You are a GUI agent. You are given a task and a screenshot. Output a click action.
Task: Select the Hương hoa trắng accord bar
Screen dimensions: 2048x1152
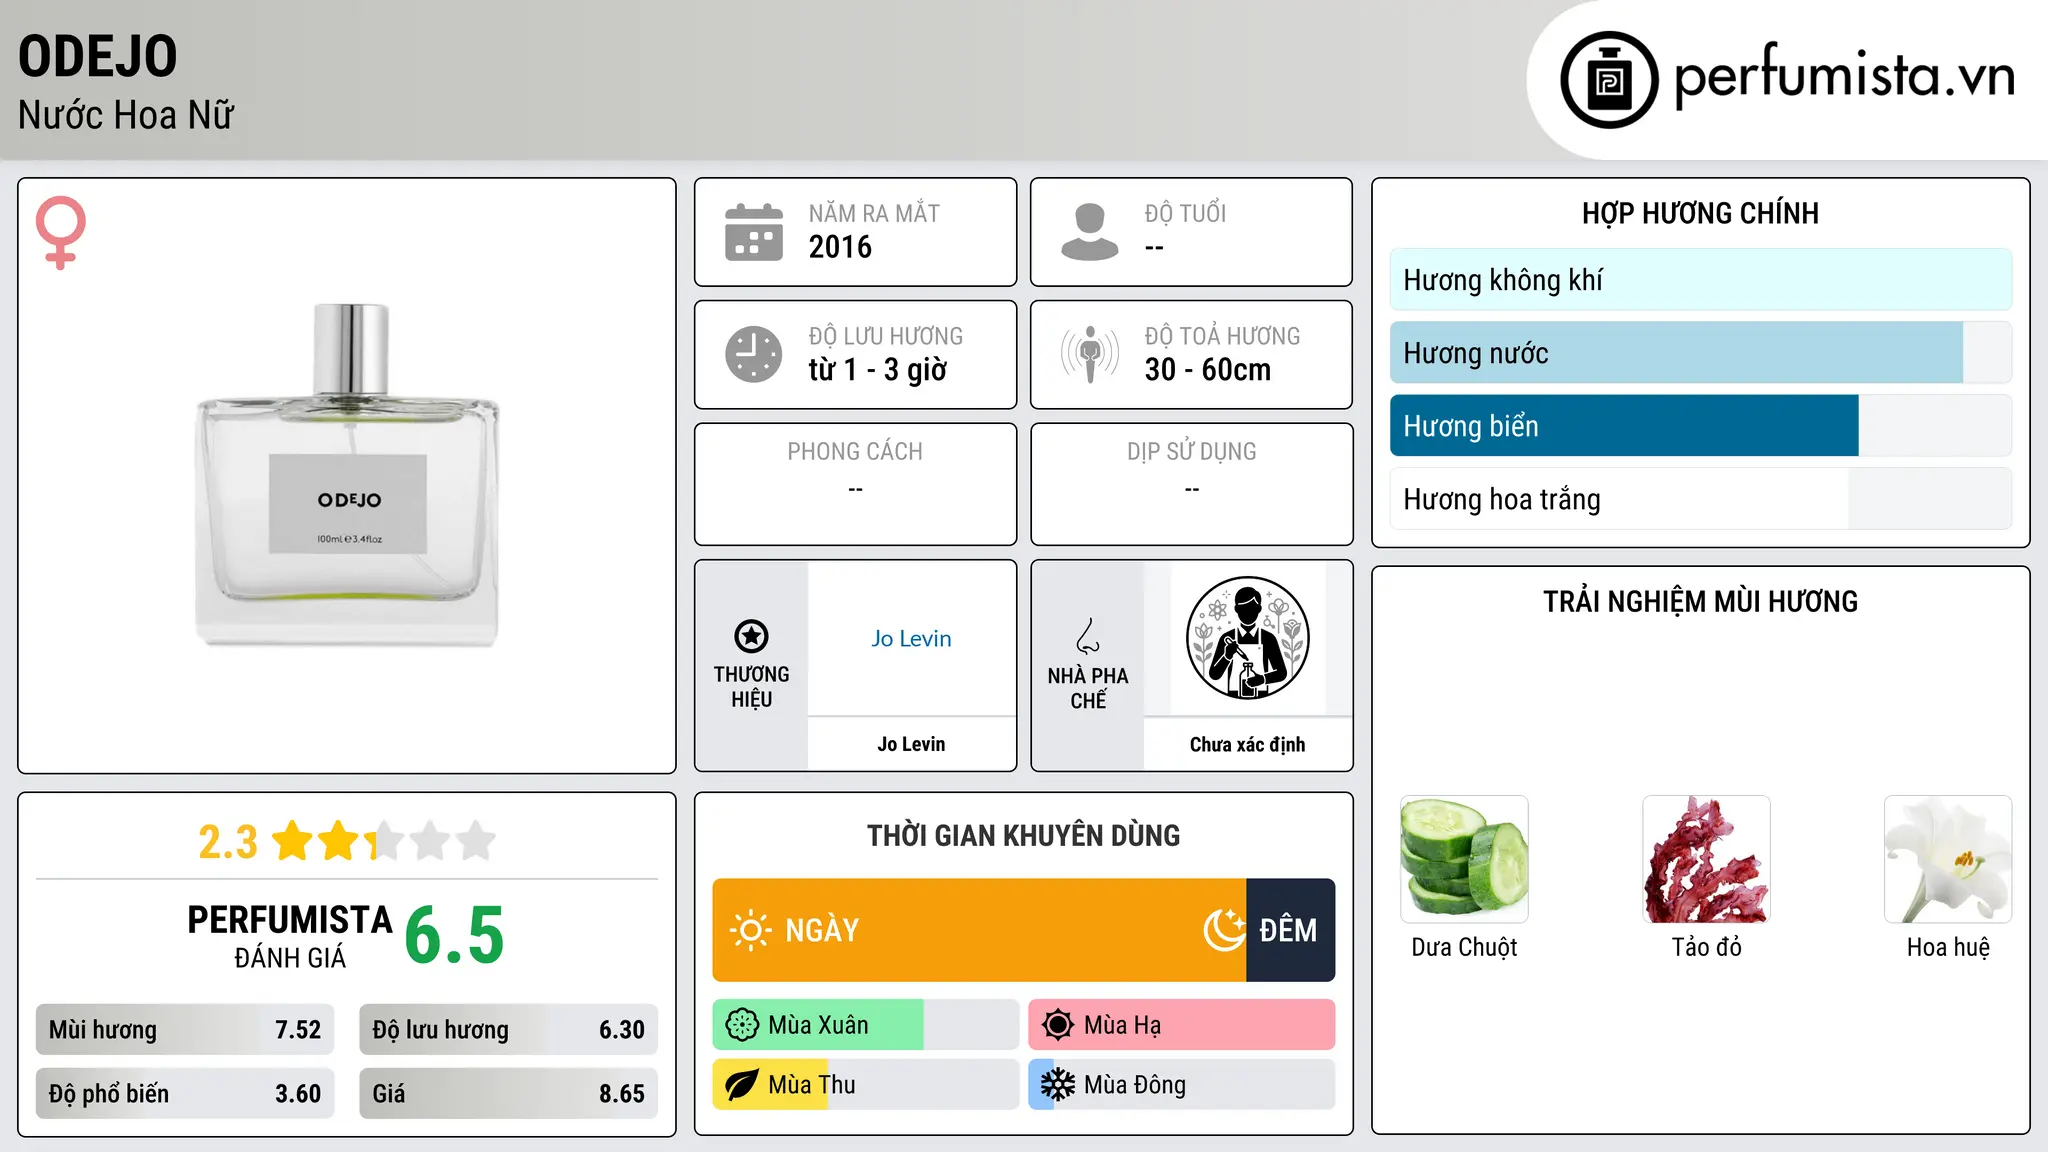click(x=1701, y=499)
